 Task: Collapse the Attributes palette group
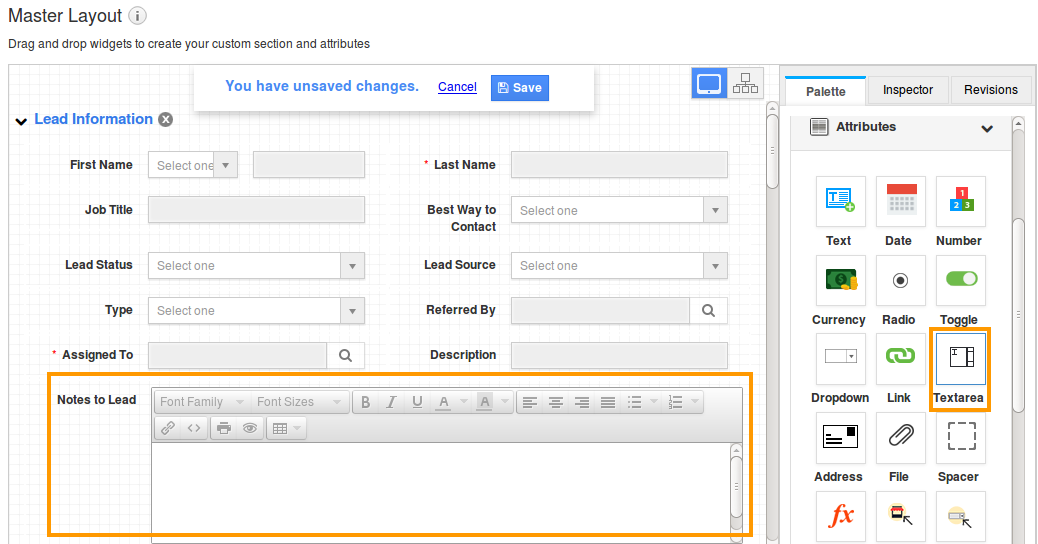[x=986, y=128]
